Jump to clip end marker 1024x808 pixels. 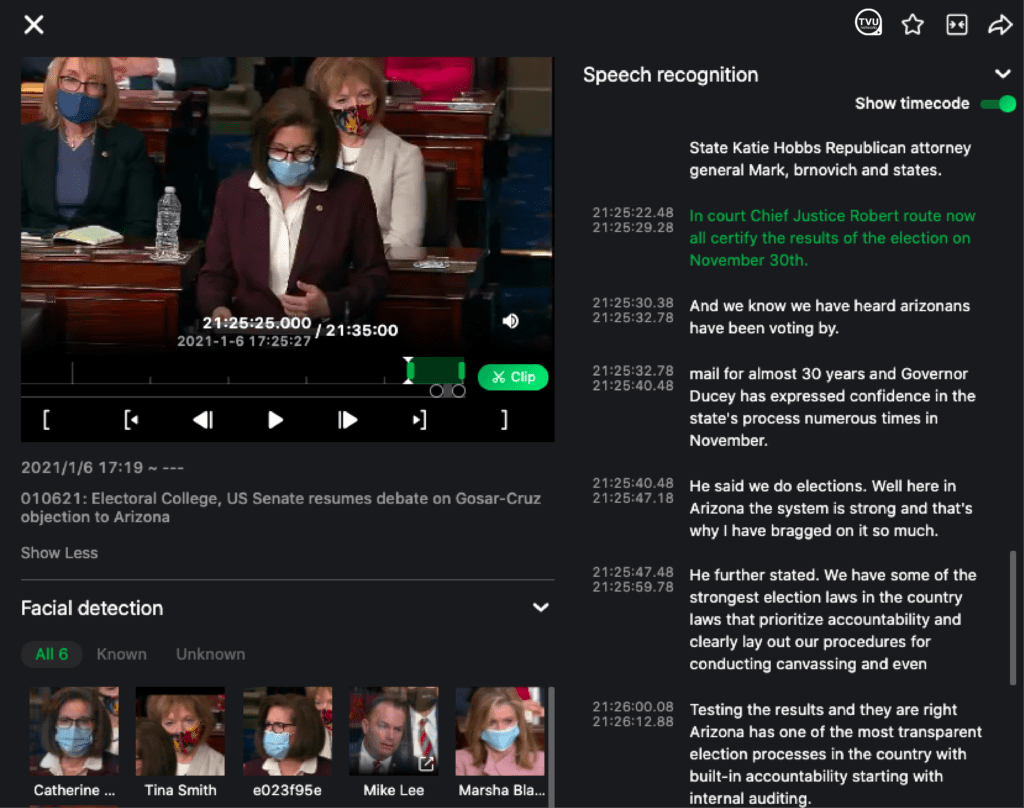coord(419,419)
